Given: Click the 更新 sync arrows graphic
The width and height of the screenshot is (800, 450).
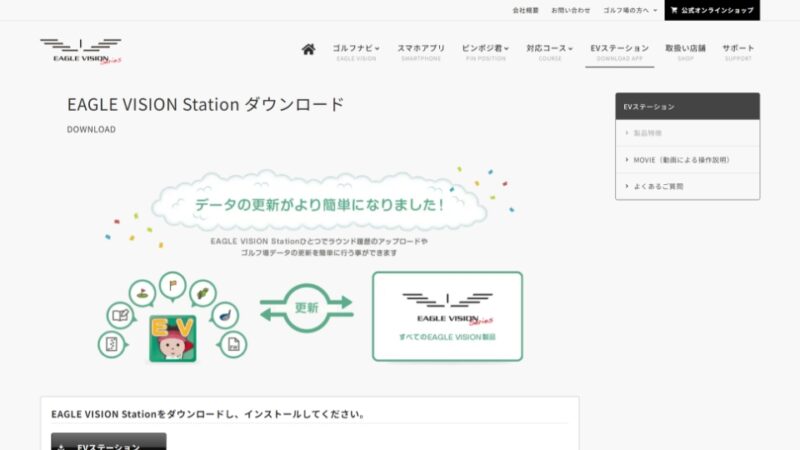Looking at the screenshot, I should click(x=306, y=308).
